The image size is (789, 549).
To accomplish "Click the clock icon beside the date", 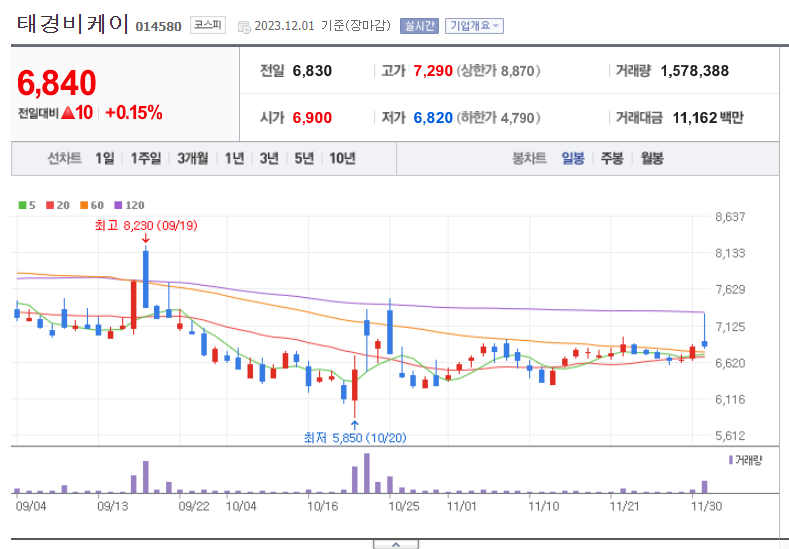I will pos(244,27).
